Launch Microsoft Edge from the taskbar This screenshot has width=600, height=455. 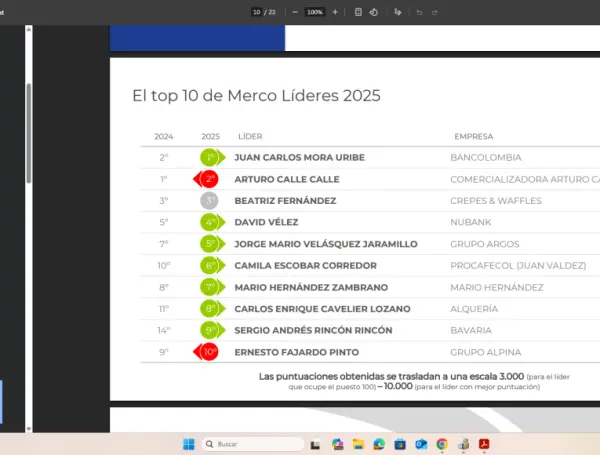click(379, 444)
